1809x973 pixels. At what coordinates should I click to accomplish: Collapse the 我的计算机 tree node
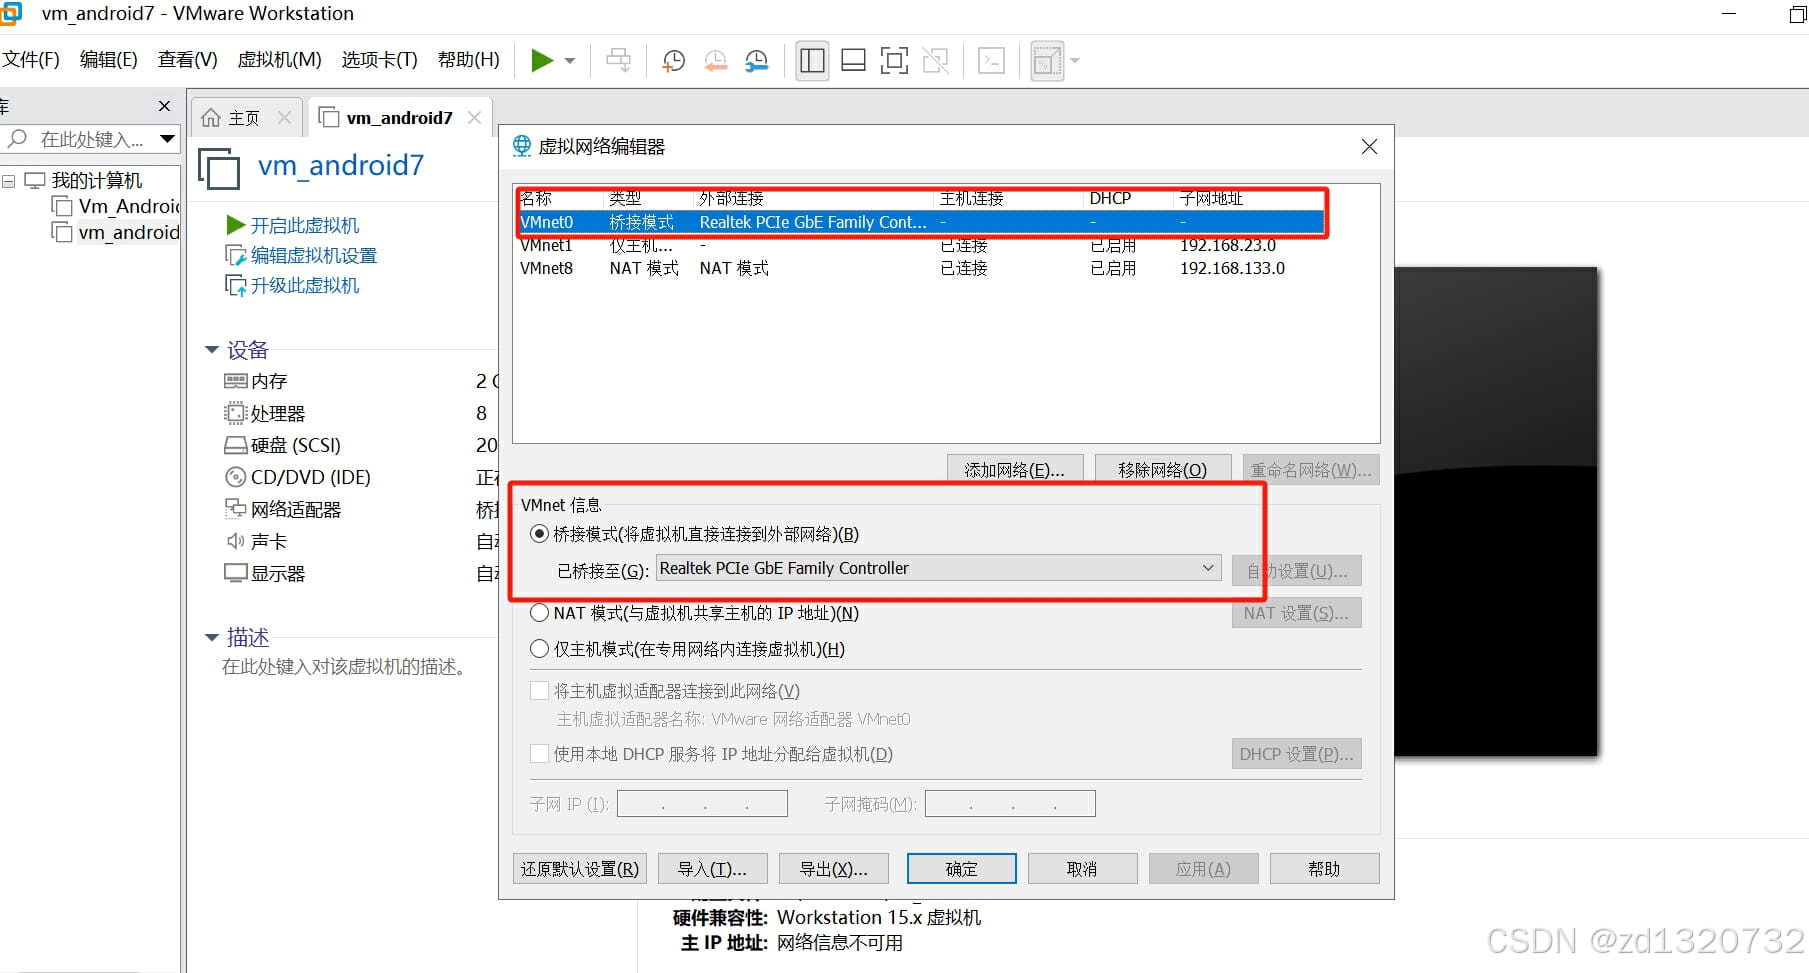tap(9, 181)
